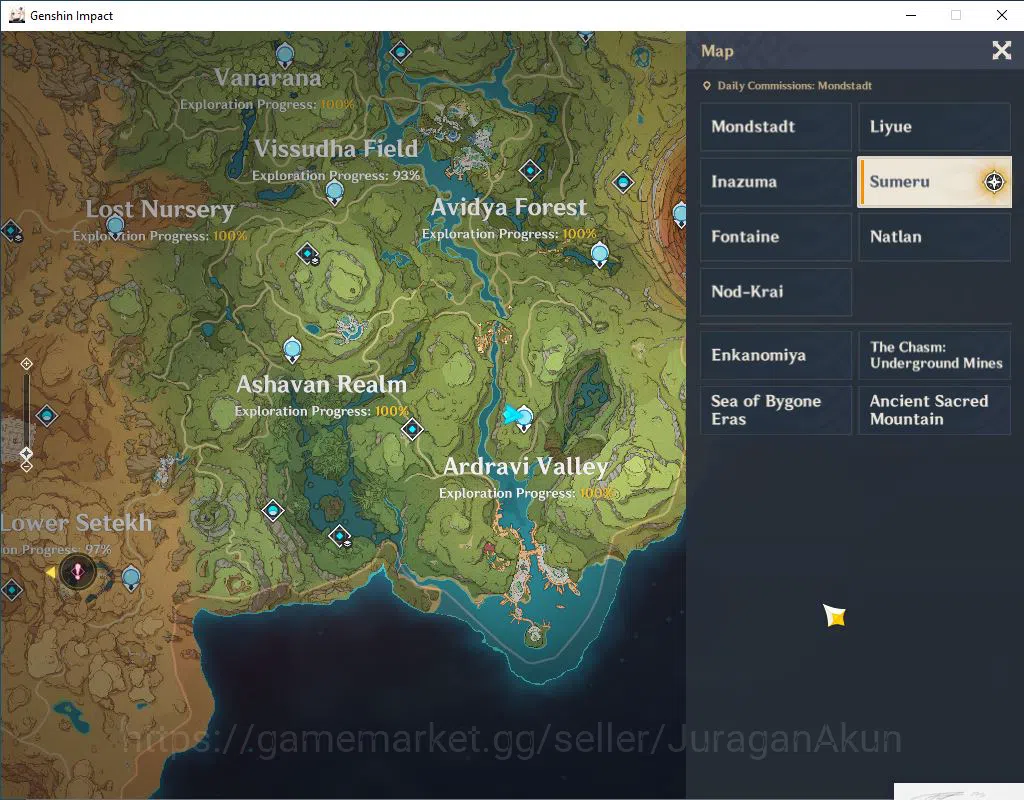
Task: Click the Lost Nursery area label
Action: [x=160, y=210]
